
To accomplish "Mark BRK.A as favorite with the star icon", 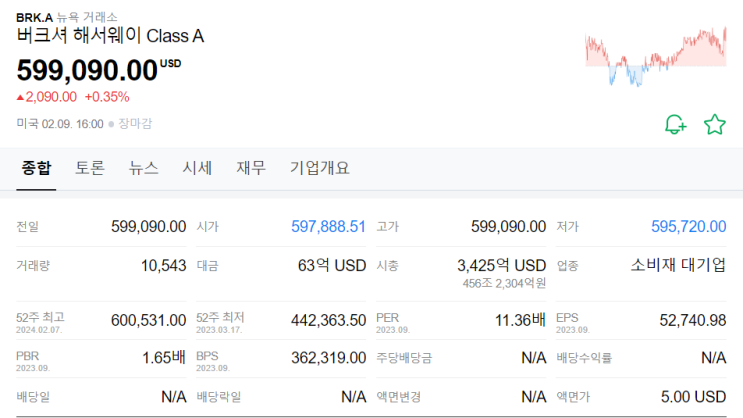I will click(x=715, y=125).
